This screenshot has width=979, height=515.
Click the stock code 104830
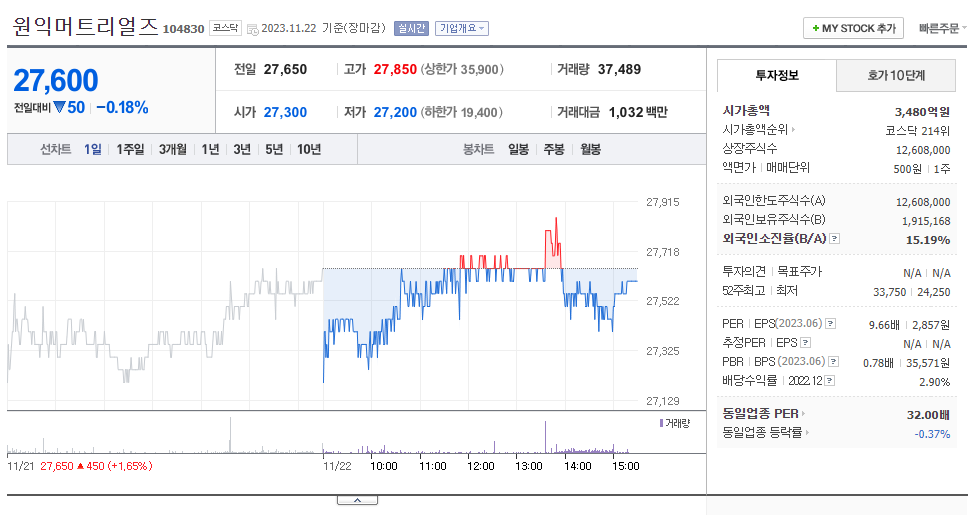pyautogui.click(x=184, y=29)
